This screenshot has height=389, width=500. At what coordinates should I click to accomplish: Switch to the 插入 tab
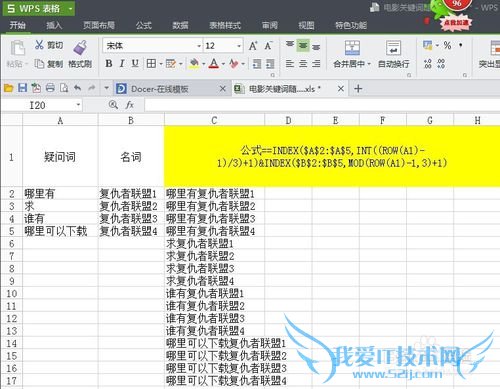[54, 25]
